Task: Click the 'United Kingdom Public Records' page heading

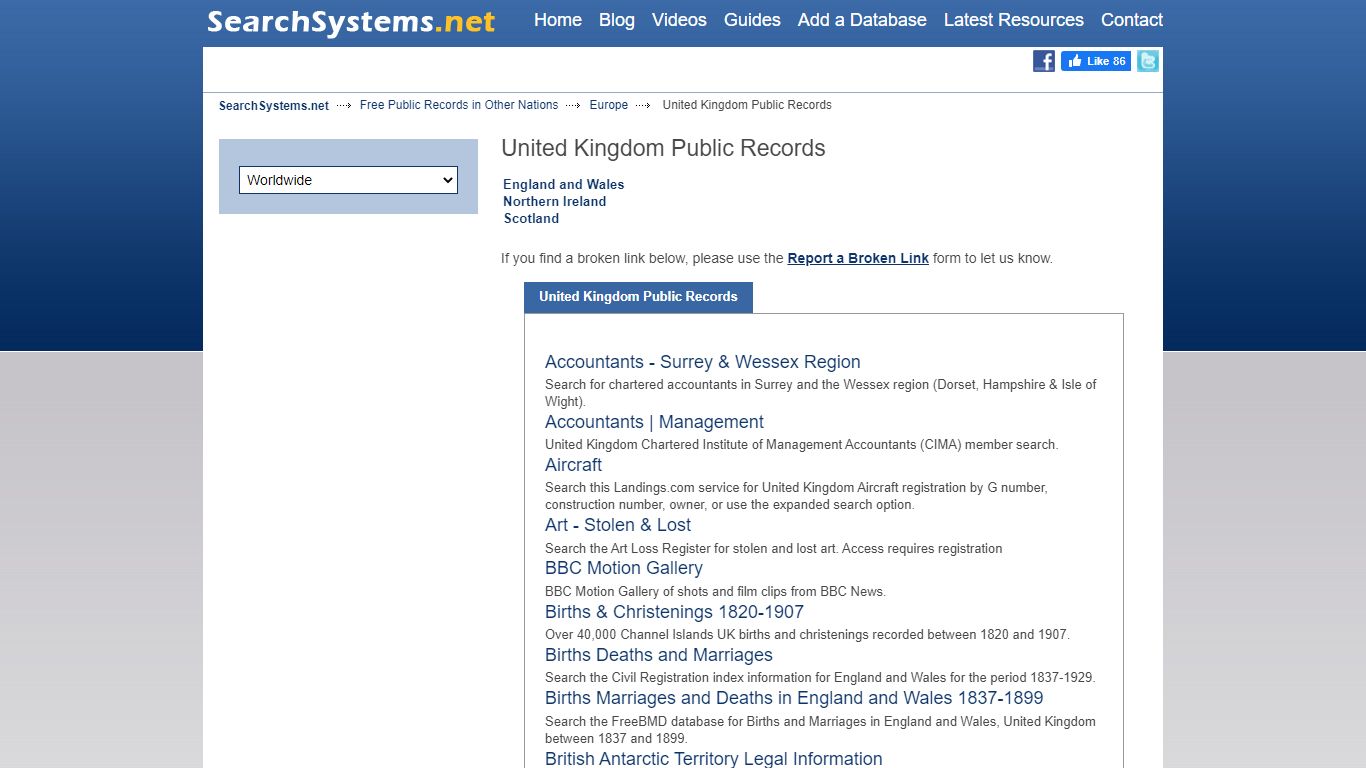Action: tap(663, 148)
